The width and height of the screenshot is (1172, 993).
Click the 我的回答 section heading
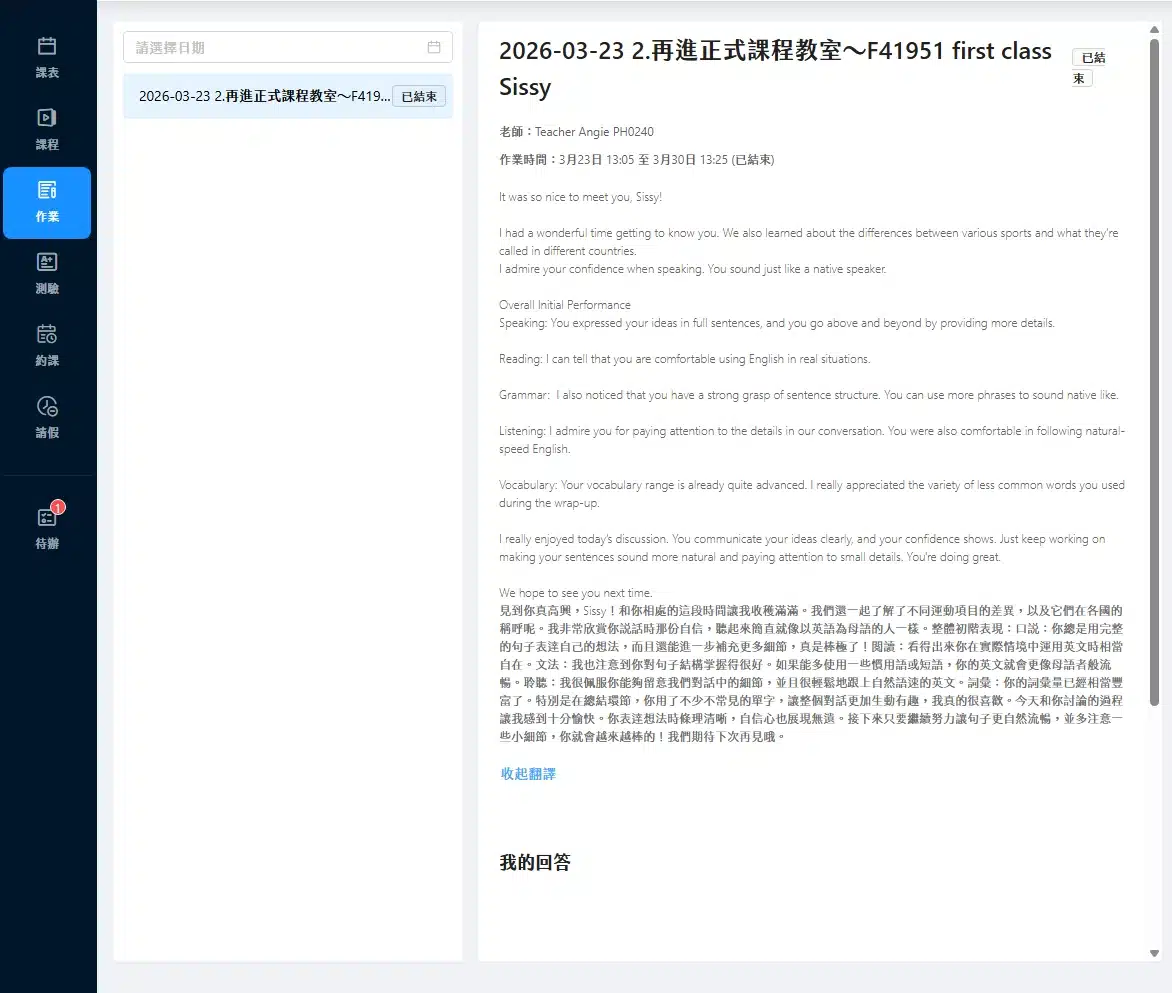[533, 863]
